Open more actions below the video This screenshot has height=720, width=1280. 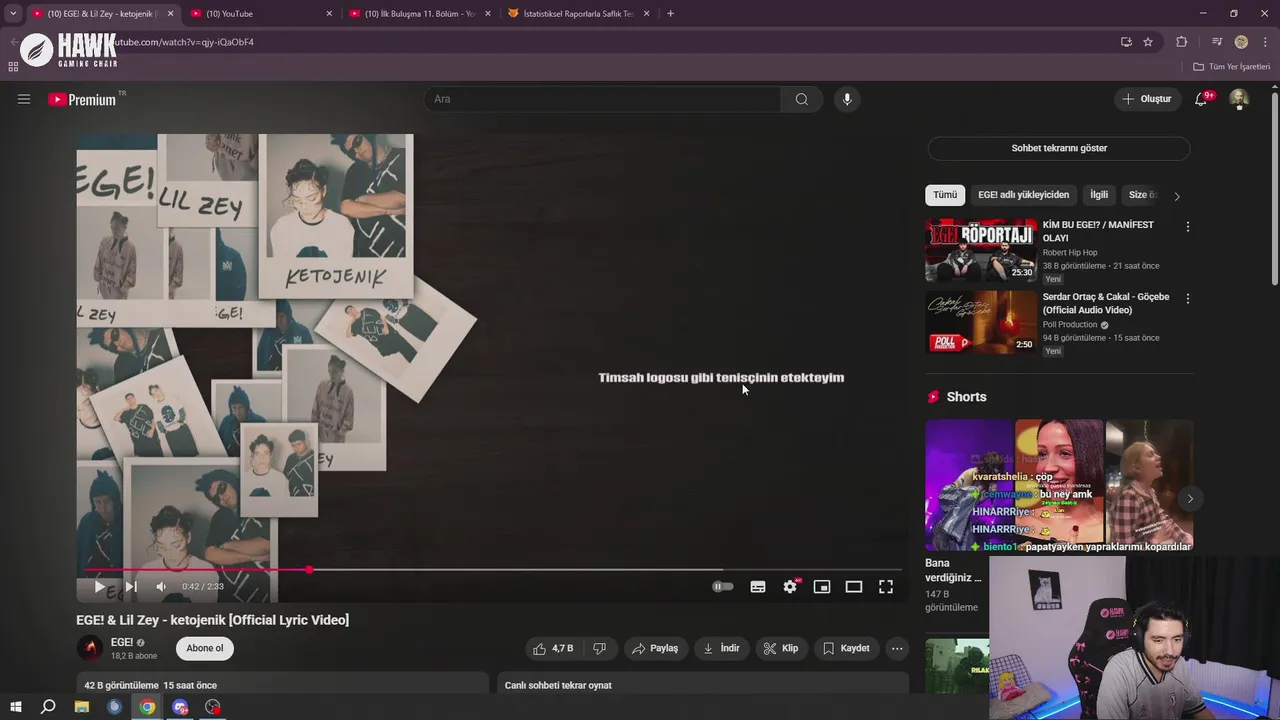pyautogui.click(x=897, y=648)
